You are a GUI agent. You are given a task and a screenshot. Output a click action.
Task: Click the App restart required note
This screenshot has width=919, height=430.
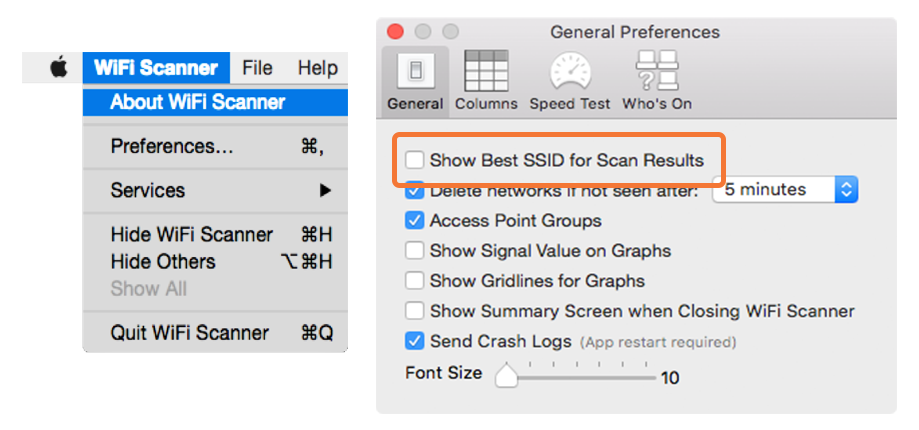tap(658, 342)
